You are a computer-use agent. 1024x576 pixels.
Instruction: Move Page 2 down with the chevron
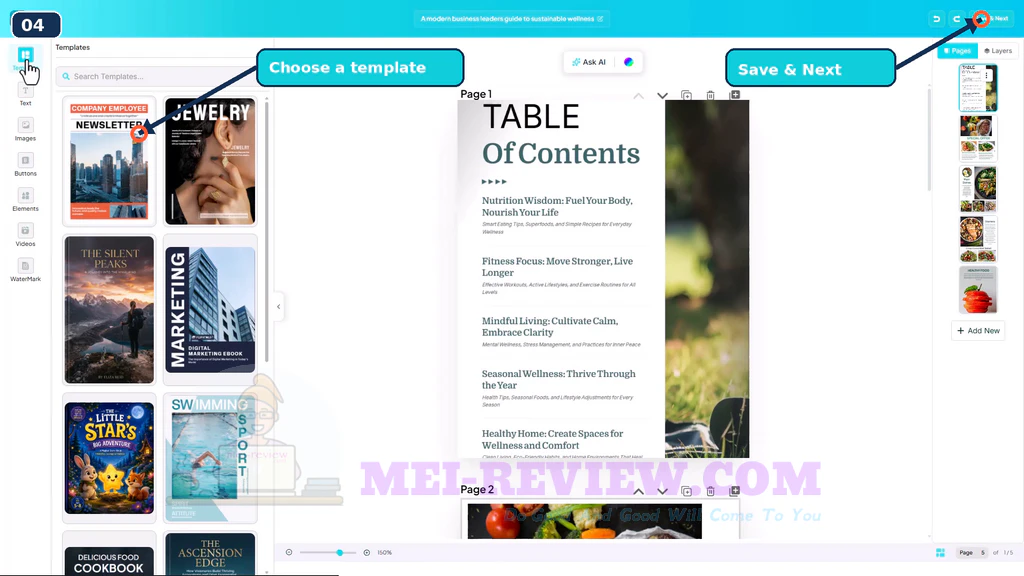coord(662,491)
